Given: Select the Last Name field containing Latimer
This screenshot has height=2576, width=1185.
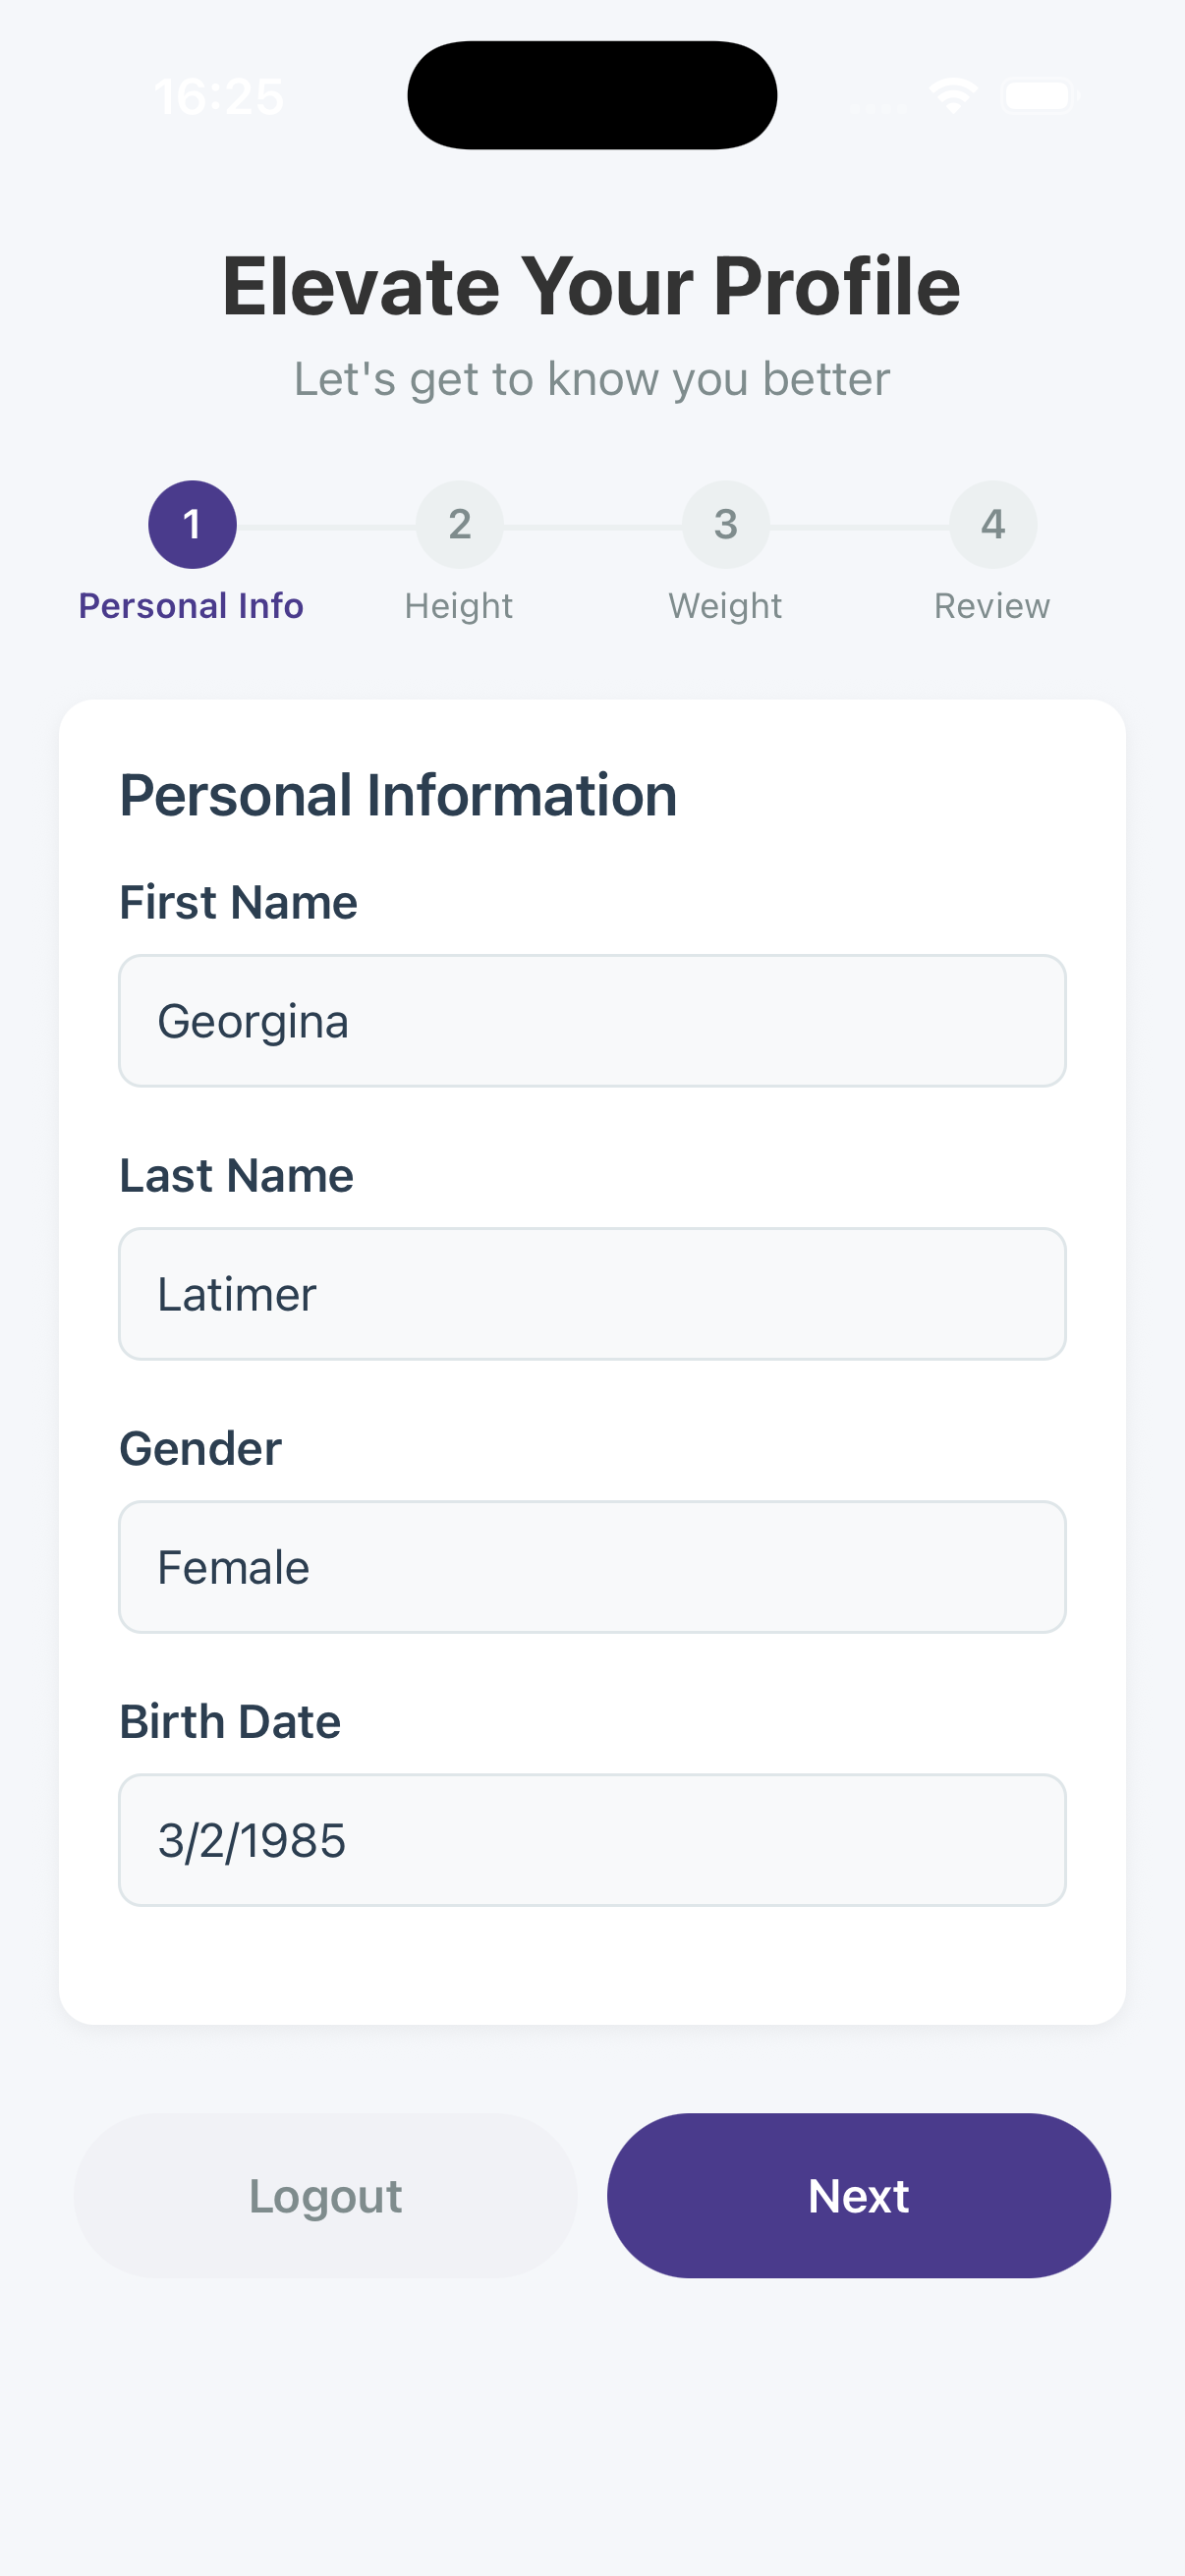Looking at the screenshot, I should coord(592,1293).
